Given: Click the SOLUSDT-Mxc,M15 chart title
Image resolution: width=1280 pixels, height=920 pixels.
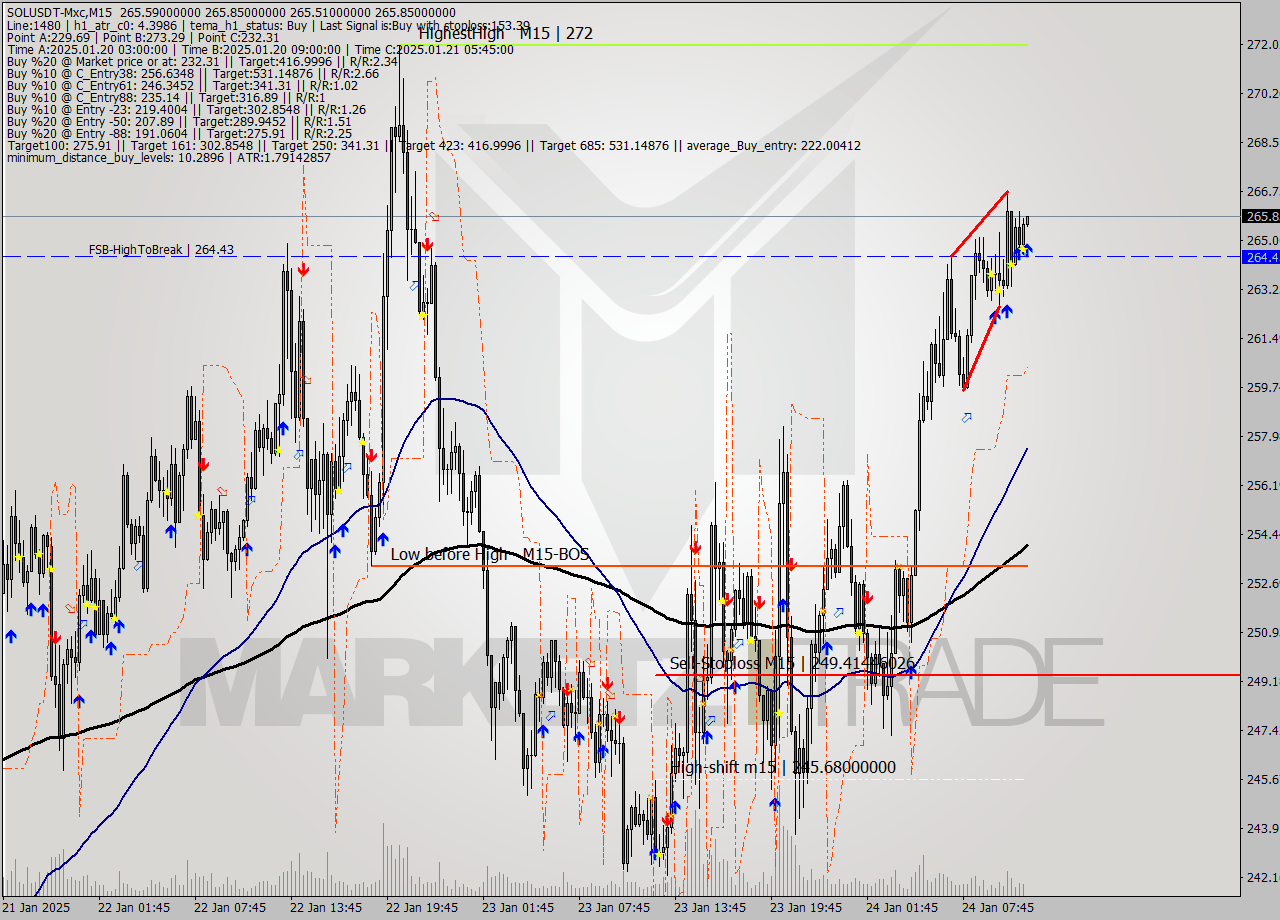Looking at the screenshot, I should (59, 11).
